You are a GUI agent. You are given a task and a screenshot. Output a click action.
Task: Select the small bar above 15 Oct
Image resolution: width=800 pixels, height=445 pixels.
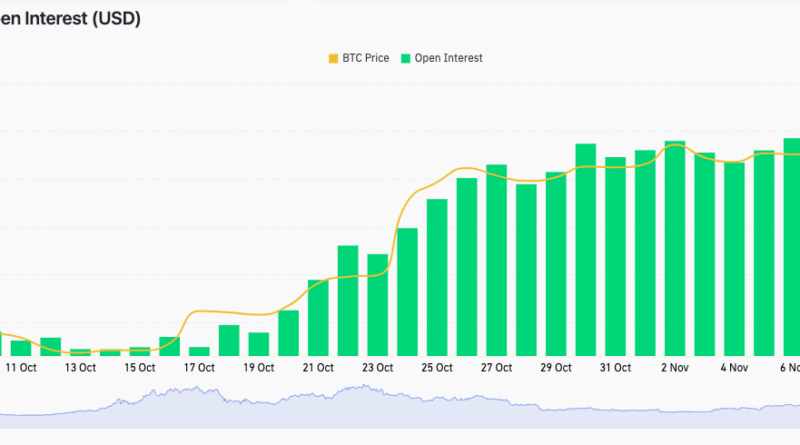click(x=140, y=351)
